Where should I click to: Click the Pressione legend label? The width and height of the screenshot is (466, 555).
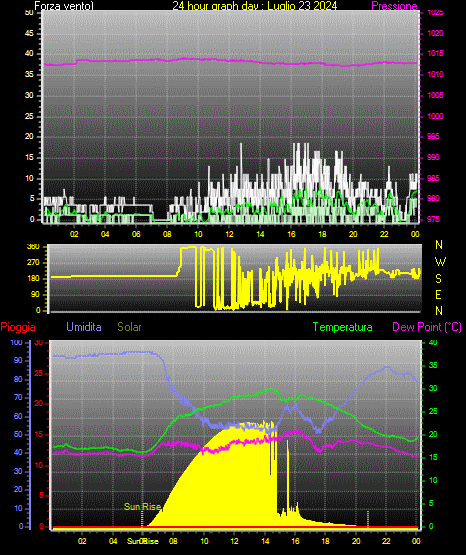click(394, 6)
